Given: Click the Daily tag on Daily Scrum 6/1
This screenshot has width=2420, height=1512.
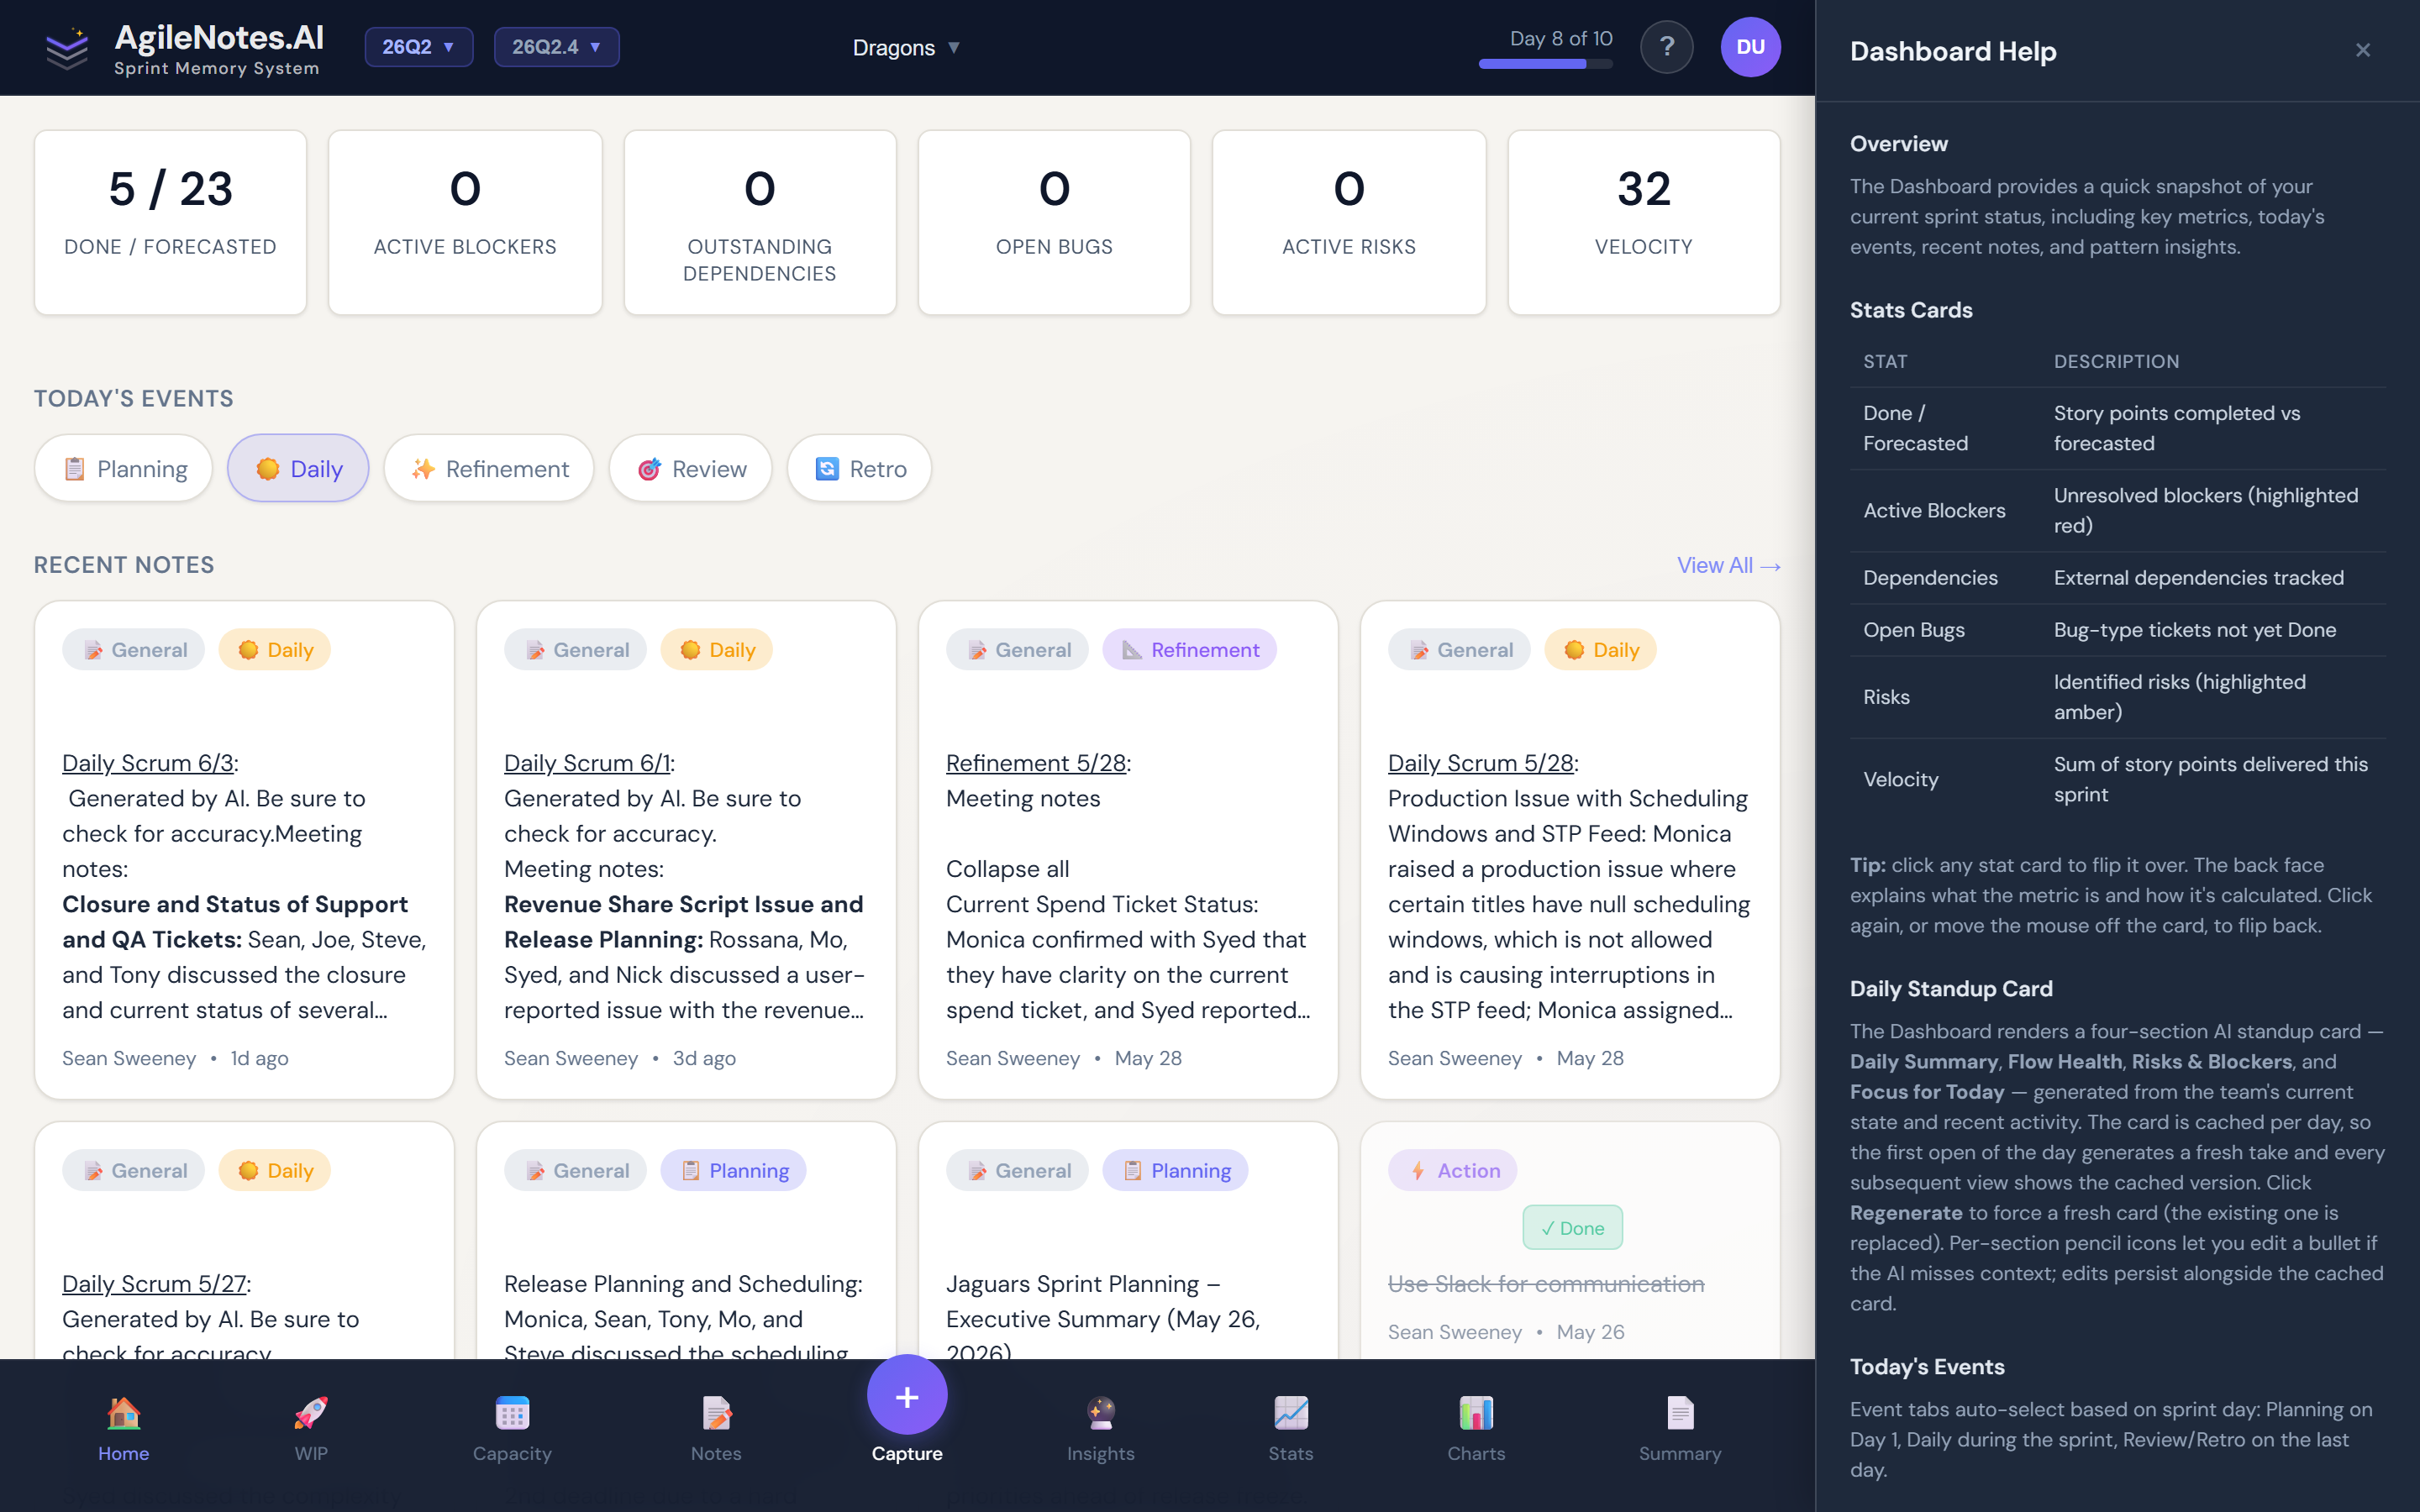Looking at the screenshot, I should [x=717, y=650].
